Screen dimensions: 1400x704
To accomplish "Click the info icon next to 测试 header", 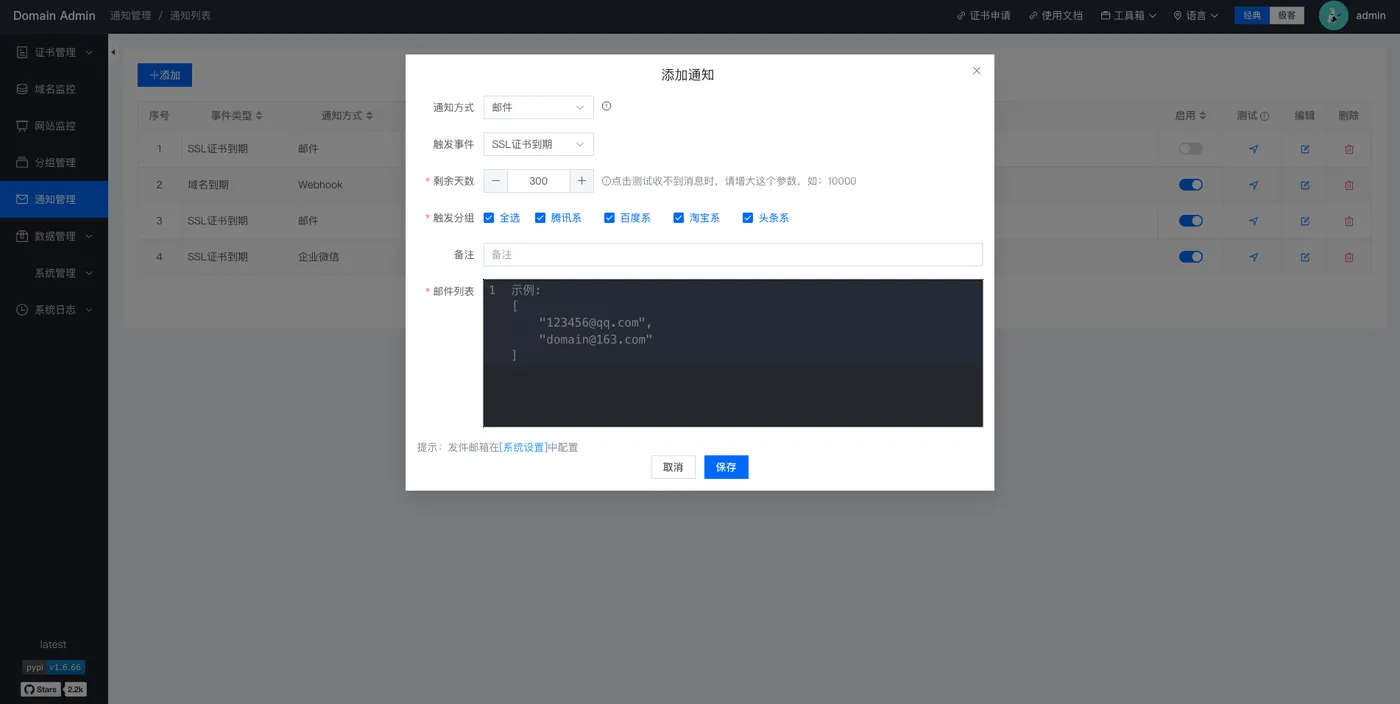I will pos(1264,116).
